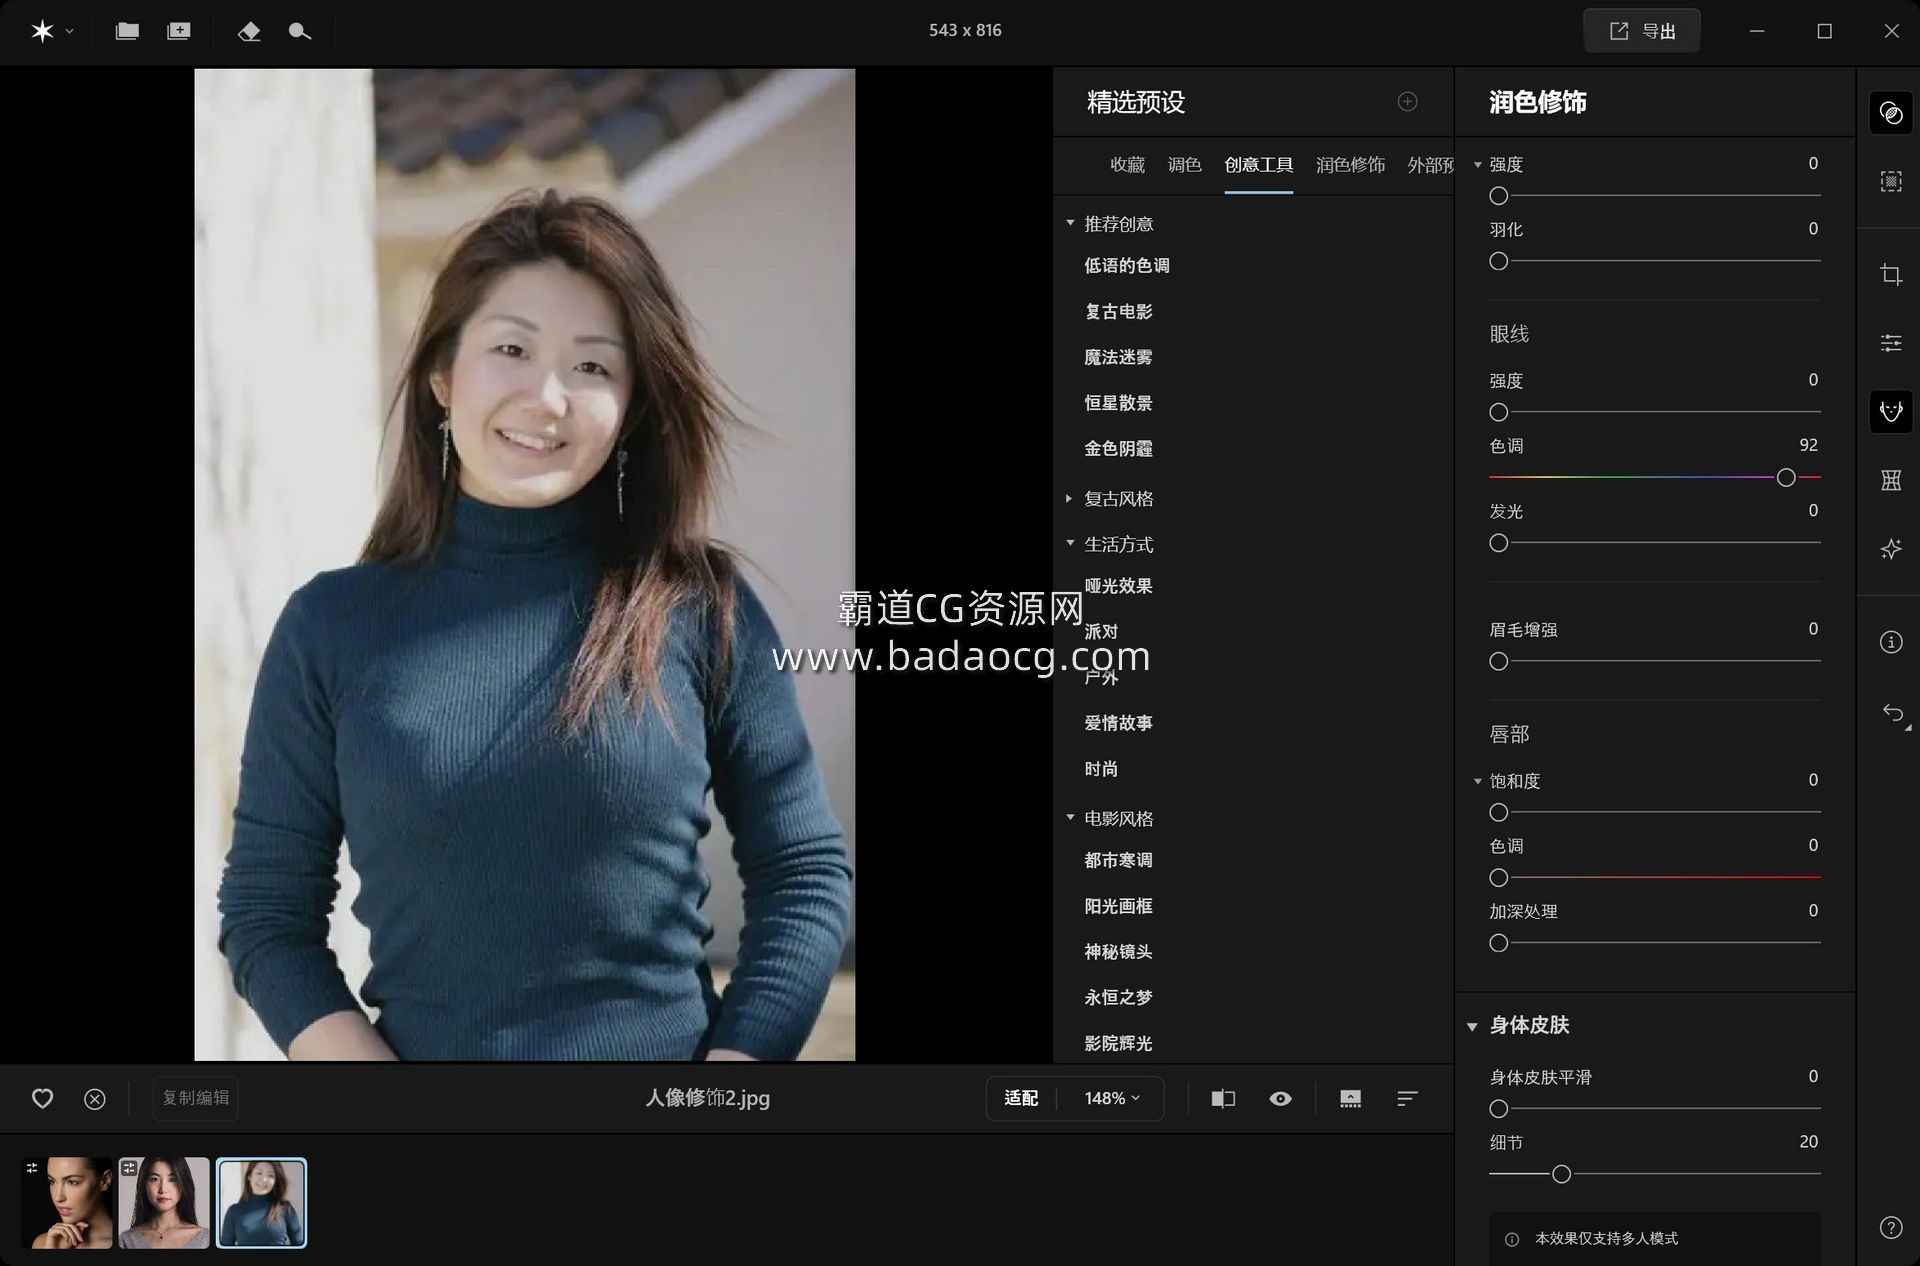The width and height of the screenshot is (1920, 1266).
Task: Show image info icon in sidebar
Action: (x=1890, y=642)
